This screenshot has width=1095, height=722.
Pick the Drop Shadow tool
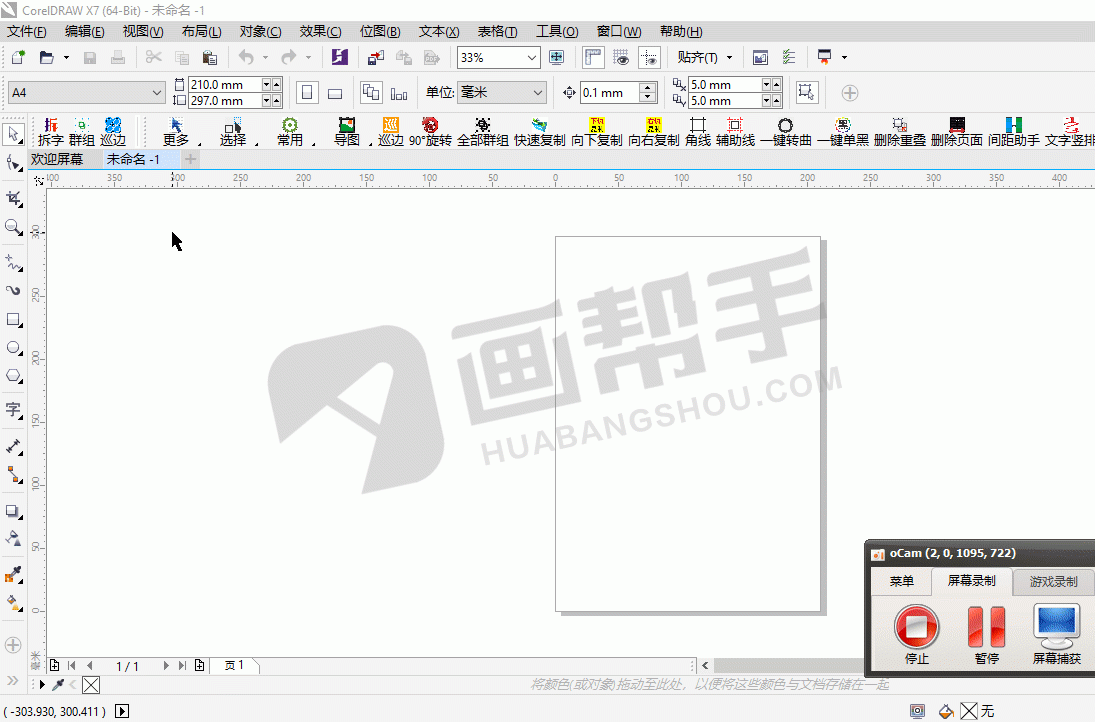point(13,511)
